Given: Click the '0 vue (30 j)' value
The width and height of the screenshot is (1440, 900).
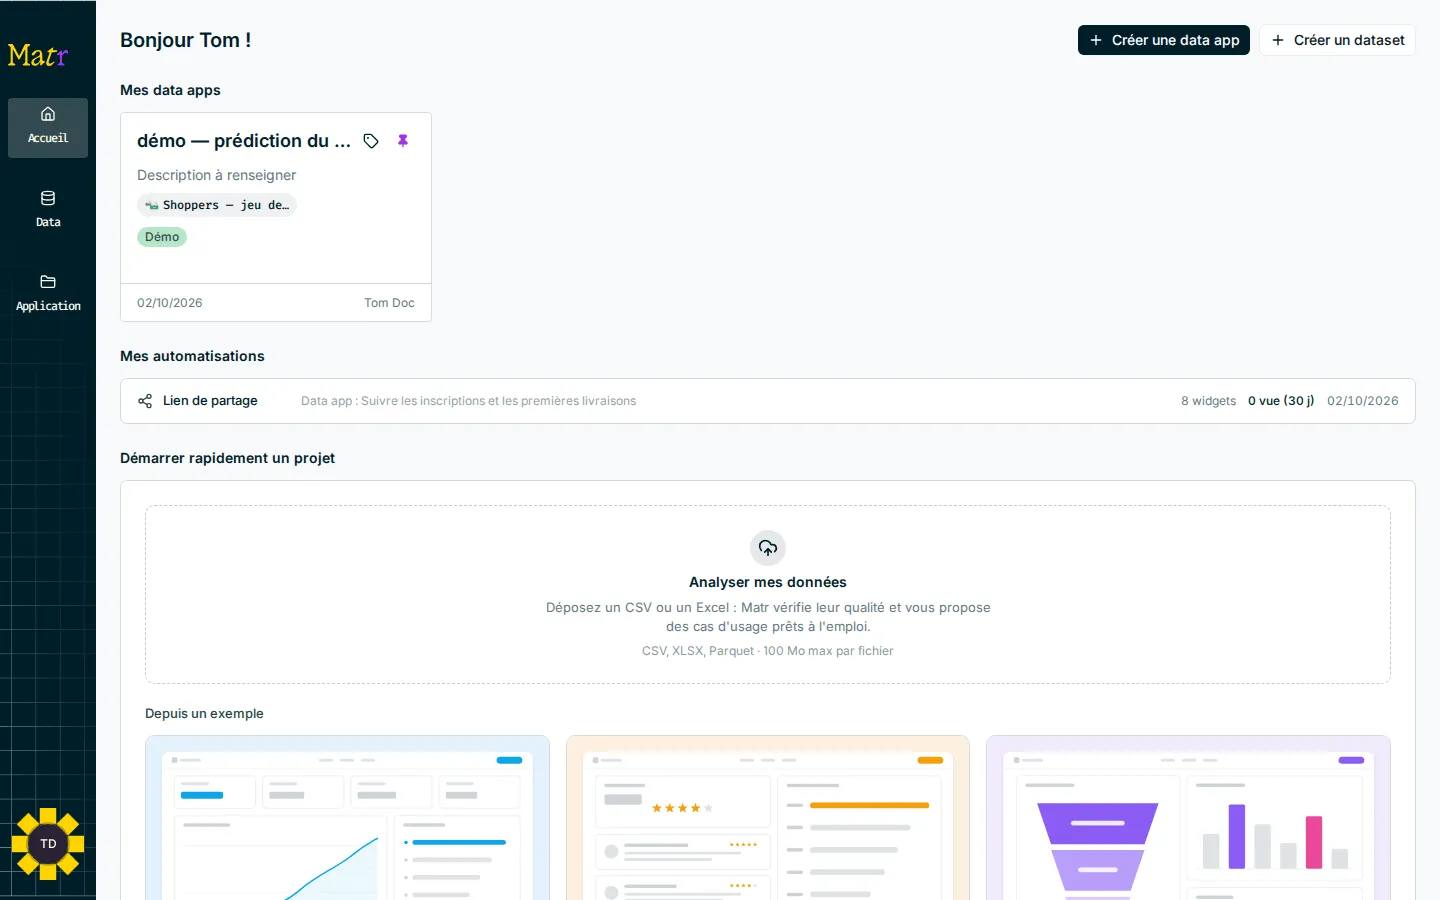Looking at the screenshot, I should 1281,401.
